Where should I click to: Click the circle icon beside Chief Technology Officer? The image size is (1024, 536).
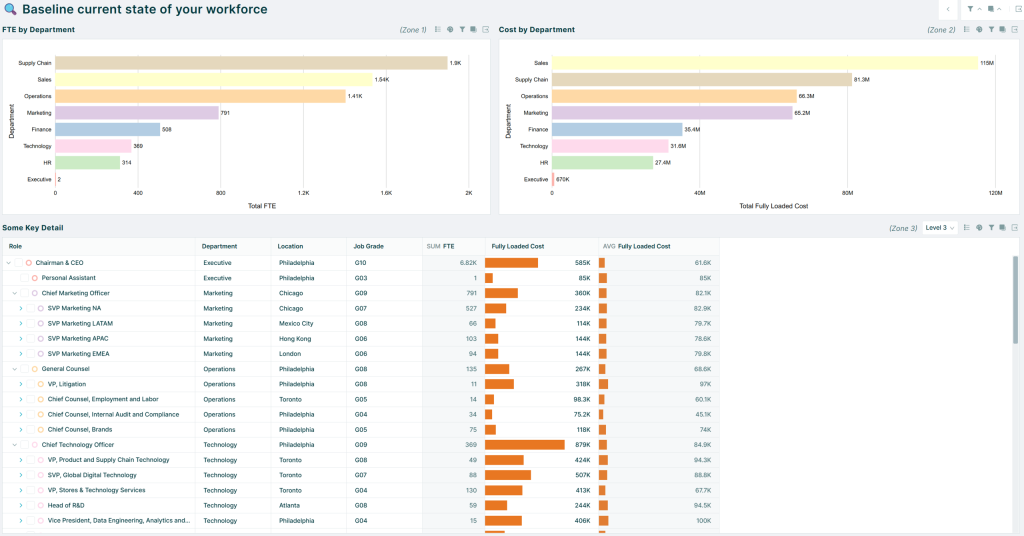pos(35,445)
